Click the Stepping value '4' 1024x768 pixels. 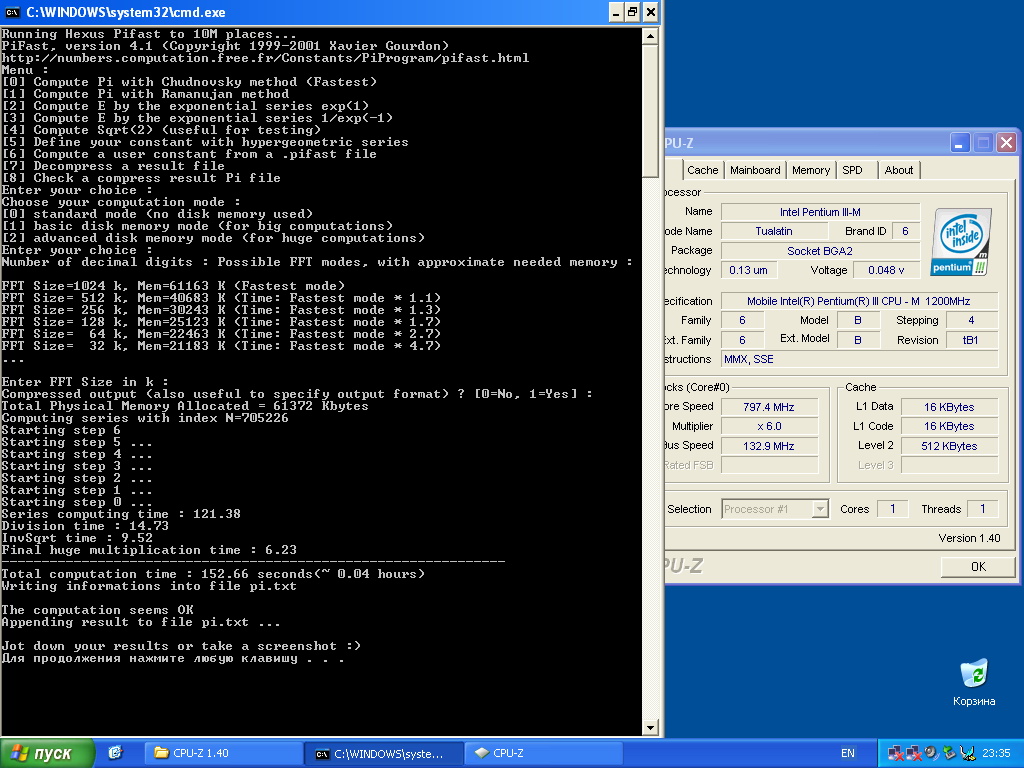tap(971, 320)
